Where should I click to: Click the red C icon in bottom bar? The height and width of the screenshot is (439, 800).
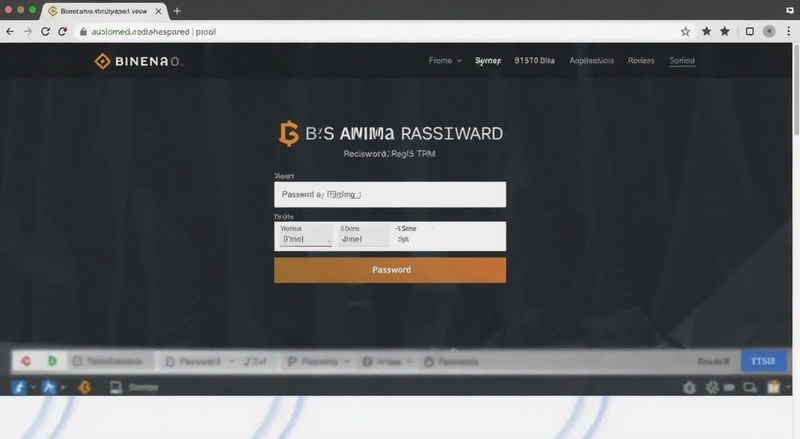tap(26, 361)
